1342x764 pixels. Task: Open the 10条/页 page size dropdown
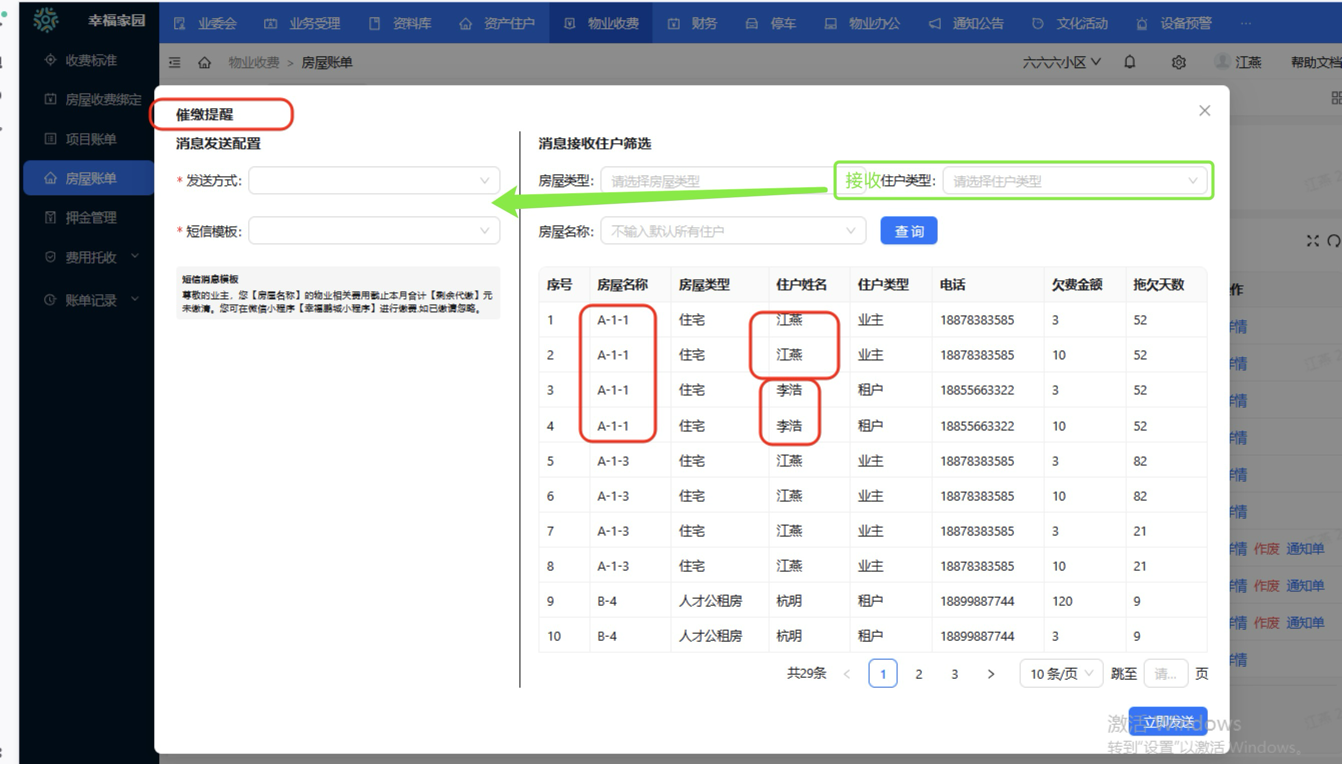click(1060, 673)
